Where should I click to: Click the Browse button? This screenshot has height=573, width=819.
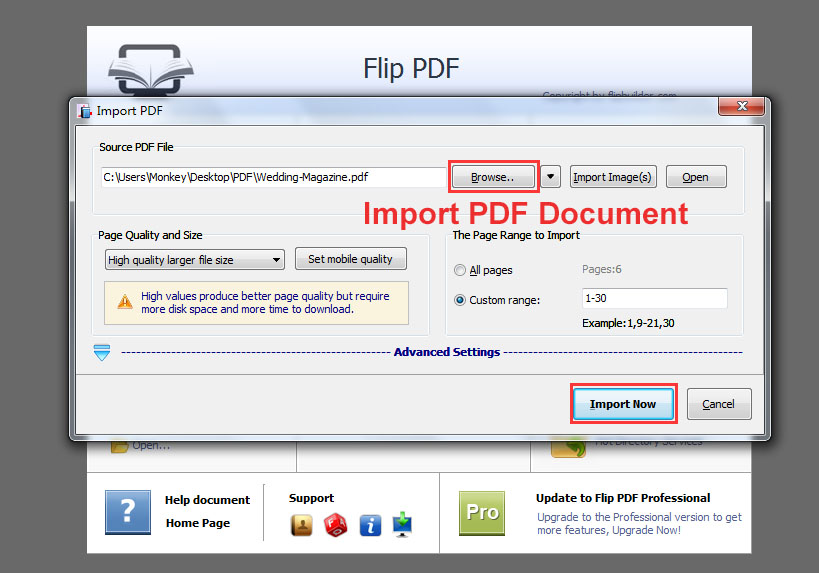click(x=493, y=177)
